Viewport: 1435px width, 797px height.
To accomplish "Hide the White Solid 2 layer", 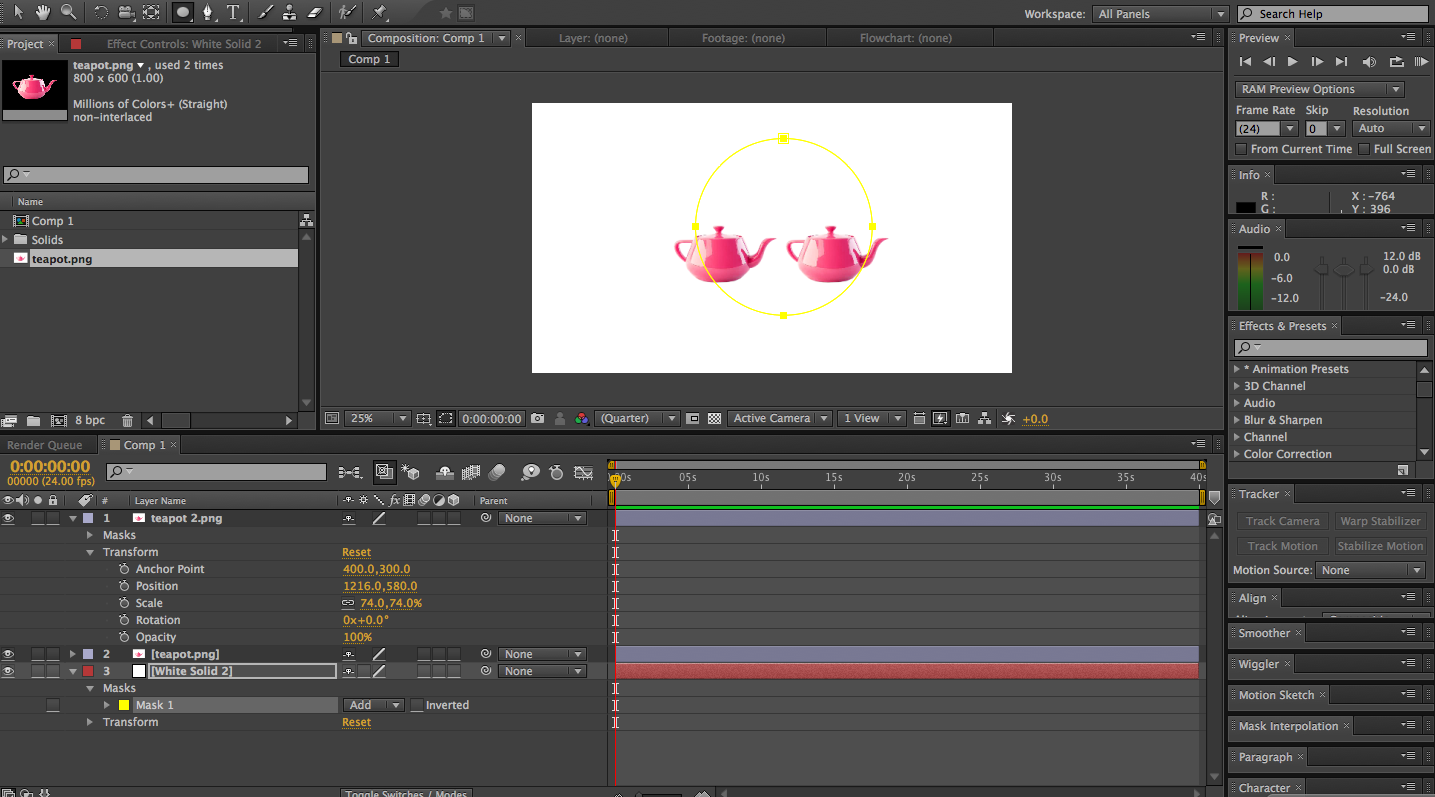I will tap(9, 671).
